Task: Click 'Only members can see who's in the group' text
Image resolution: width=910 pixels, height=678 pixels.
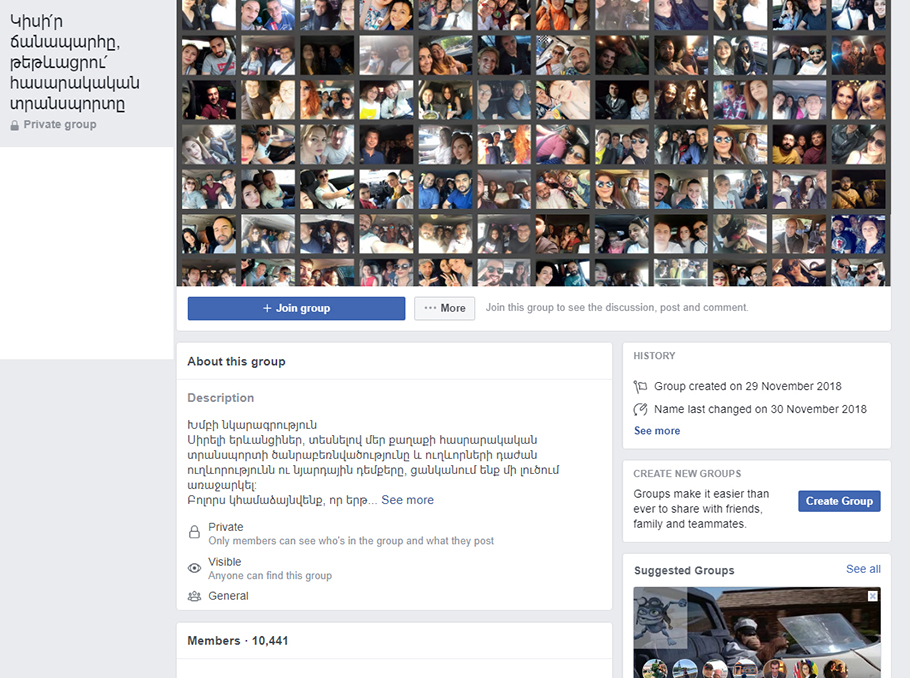Action: [351, 540]
